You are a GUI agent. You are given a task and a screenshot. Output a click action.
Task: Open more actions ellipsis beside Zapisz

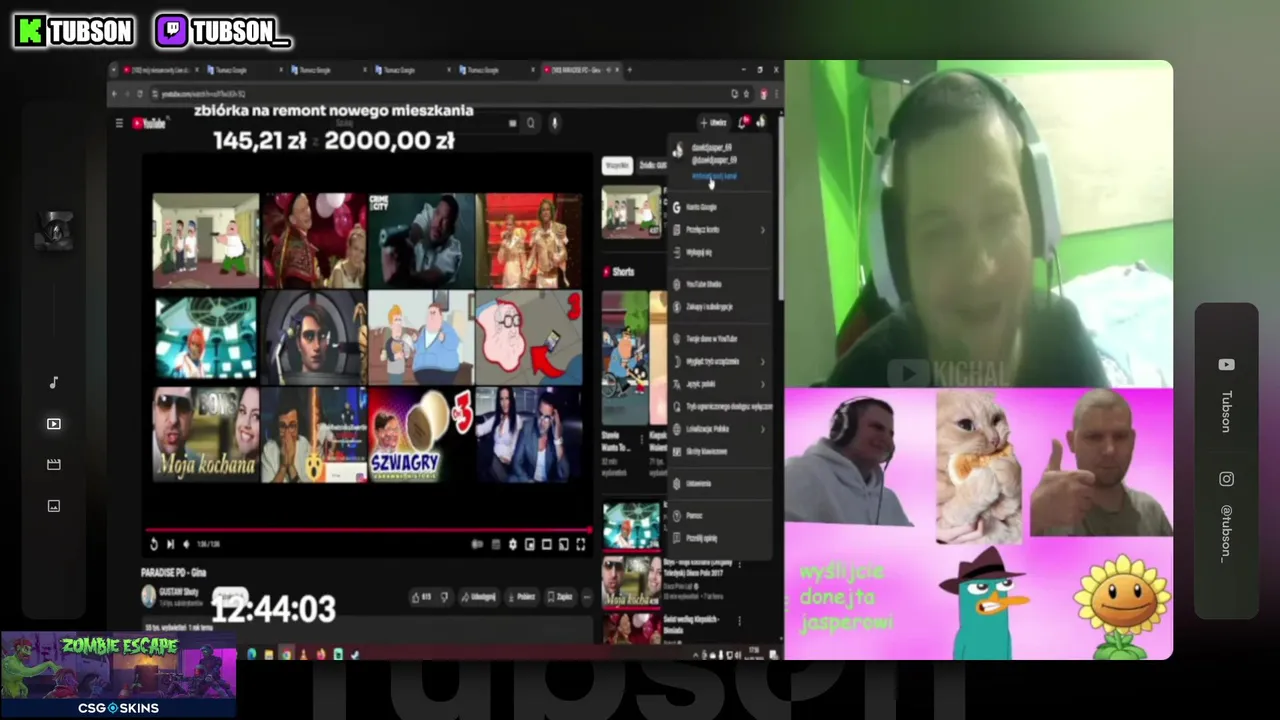pos(587,597)
